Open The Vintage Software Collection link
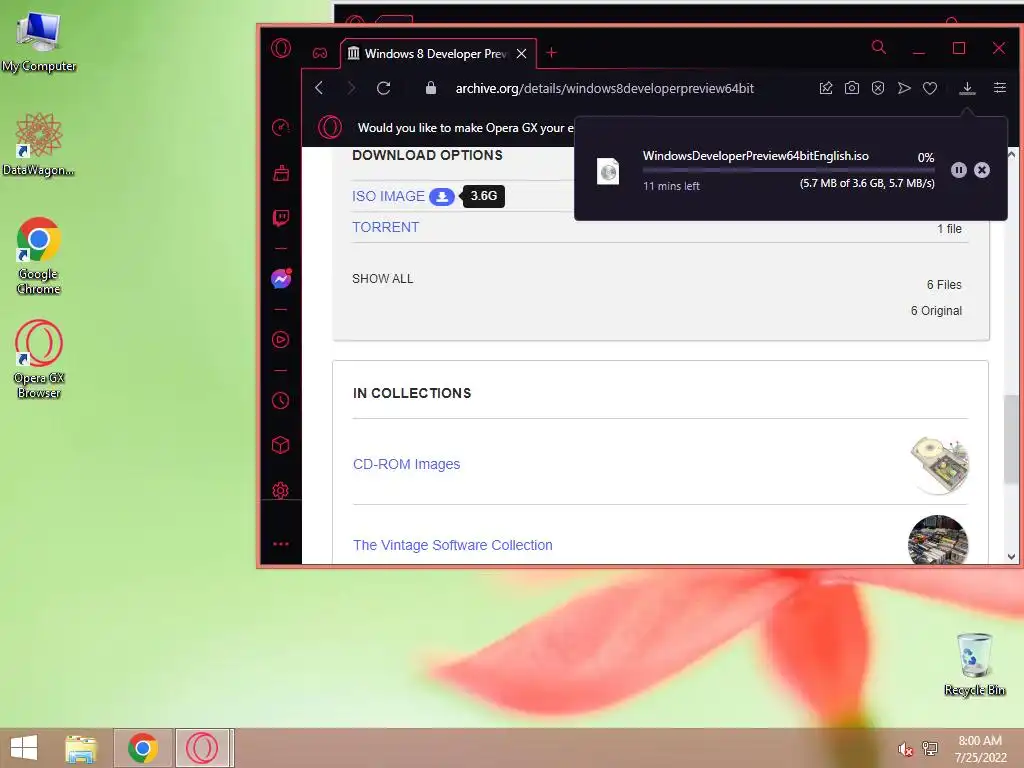1024x768 pixels. point(453,545)
